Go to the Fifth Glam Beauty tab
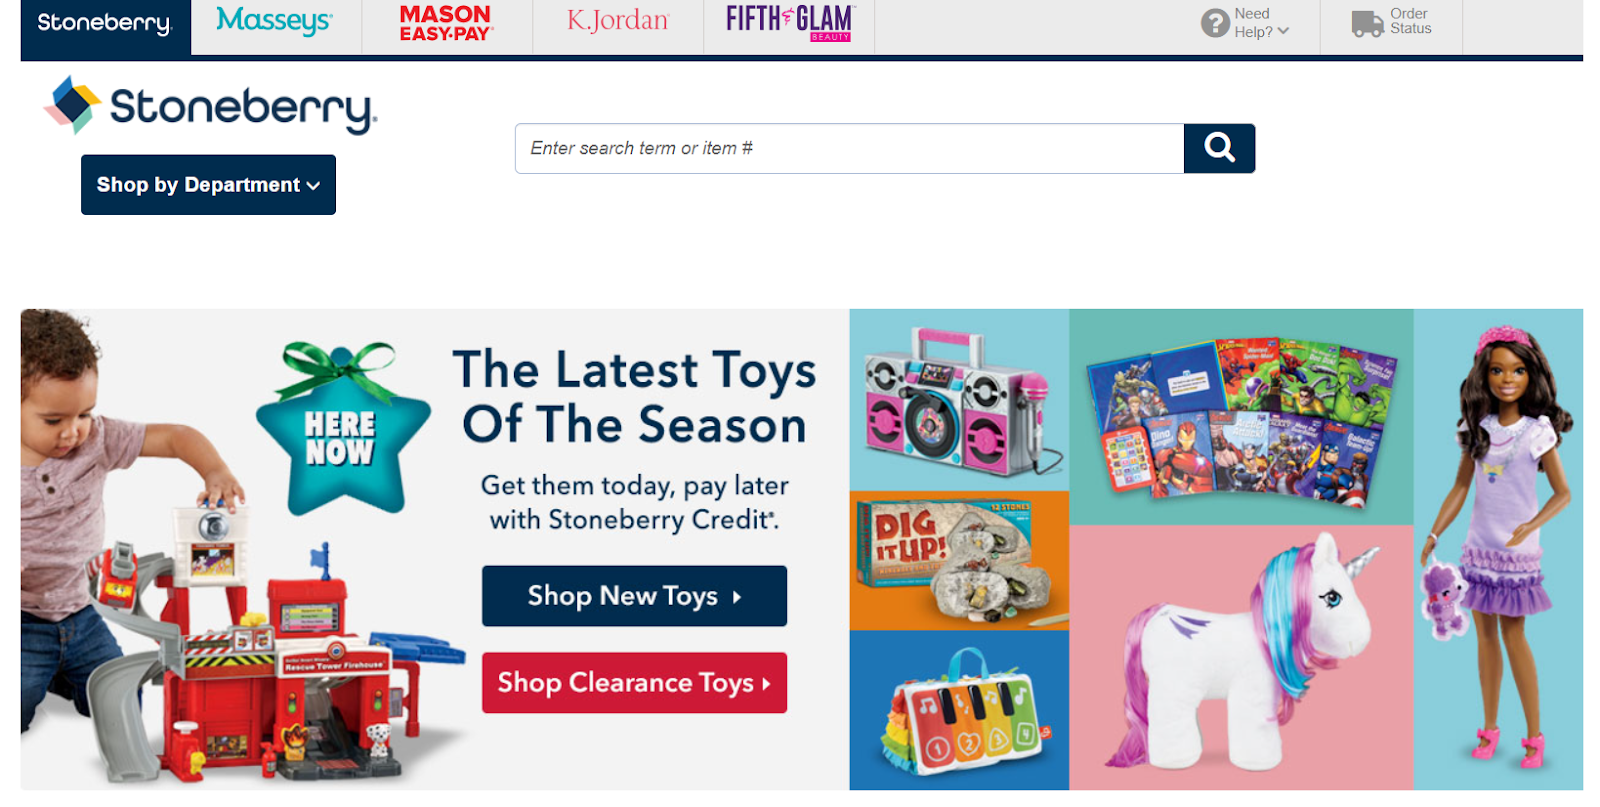This screenshot has width=1600, height=807. (789, 22)
